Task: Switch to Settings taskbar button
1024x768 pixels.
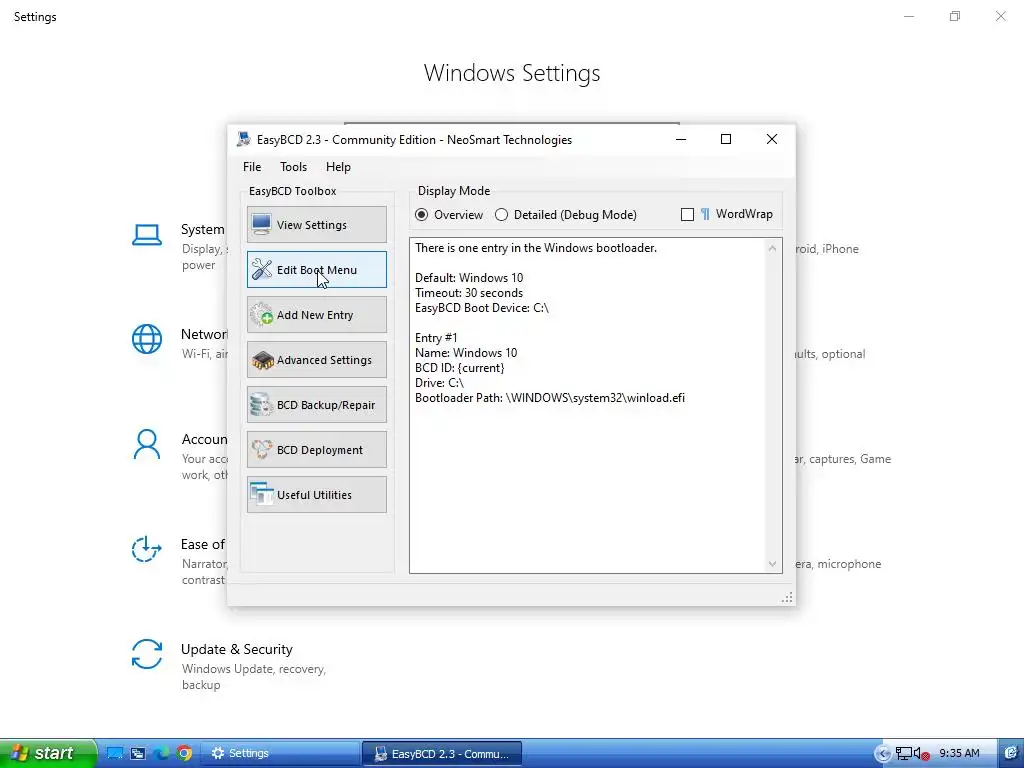Action: pos(280,754)
